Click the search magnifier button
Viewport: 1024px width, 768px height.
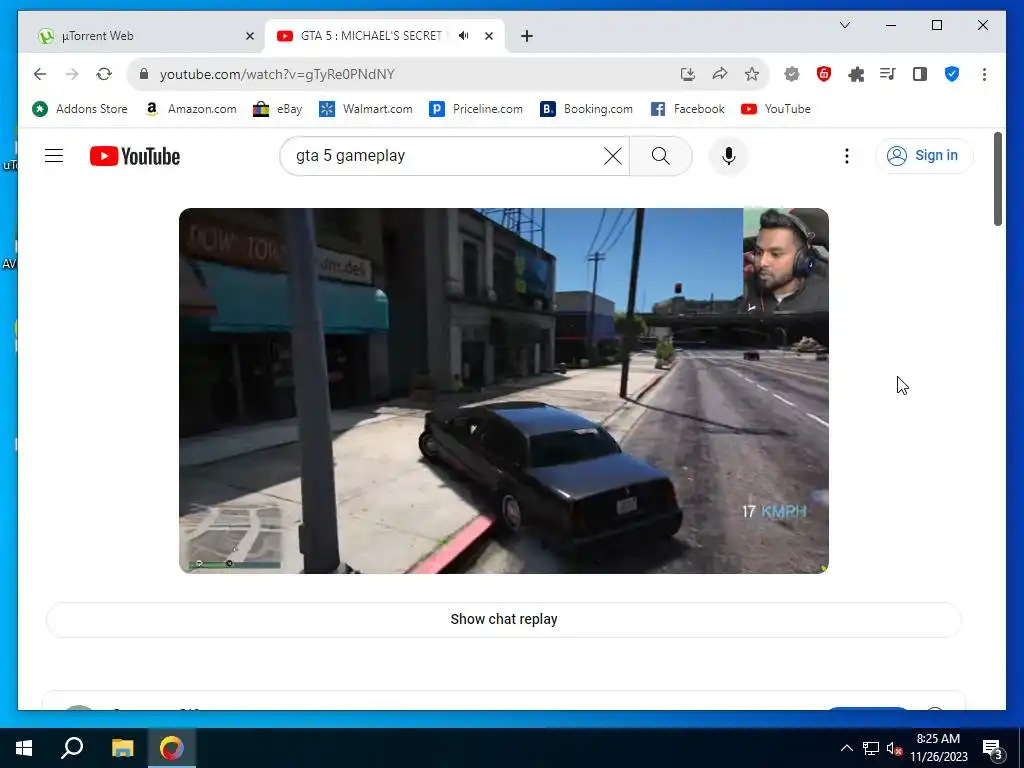[660, 156]
